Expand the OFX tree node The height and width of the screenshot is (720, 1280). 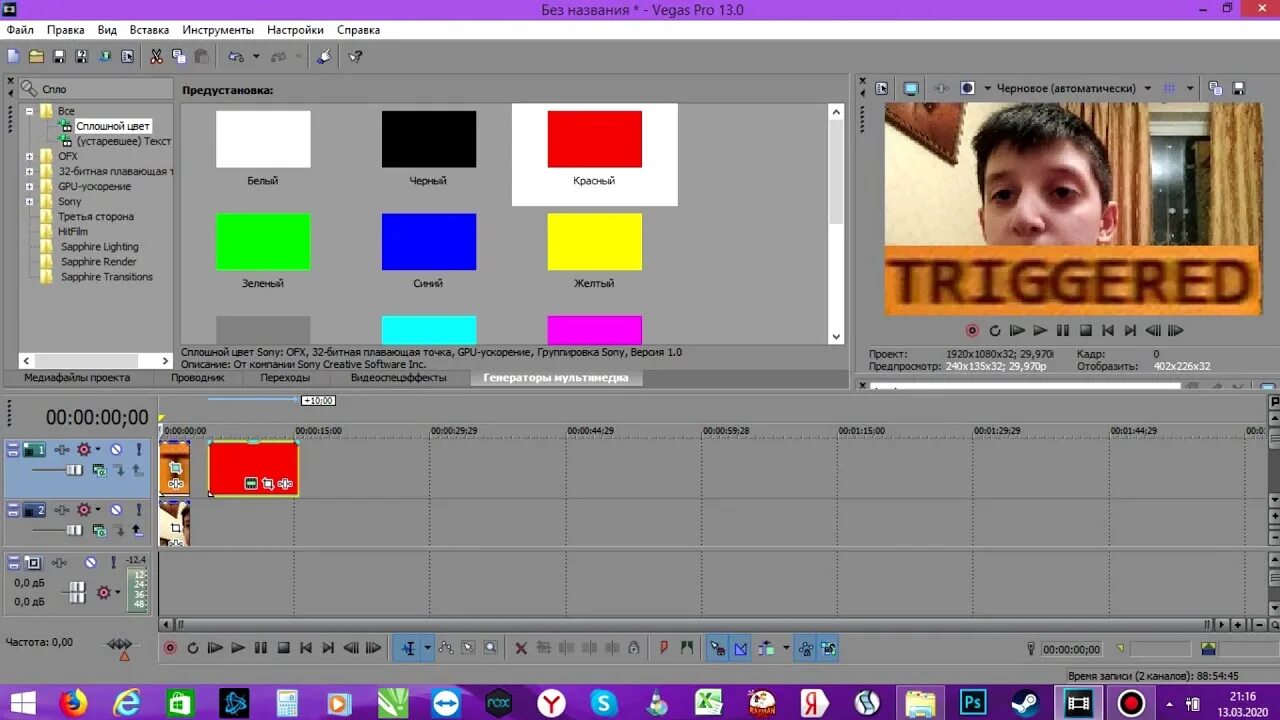(x=29, y=156)
